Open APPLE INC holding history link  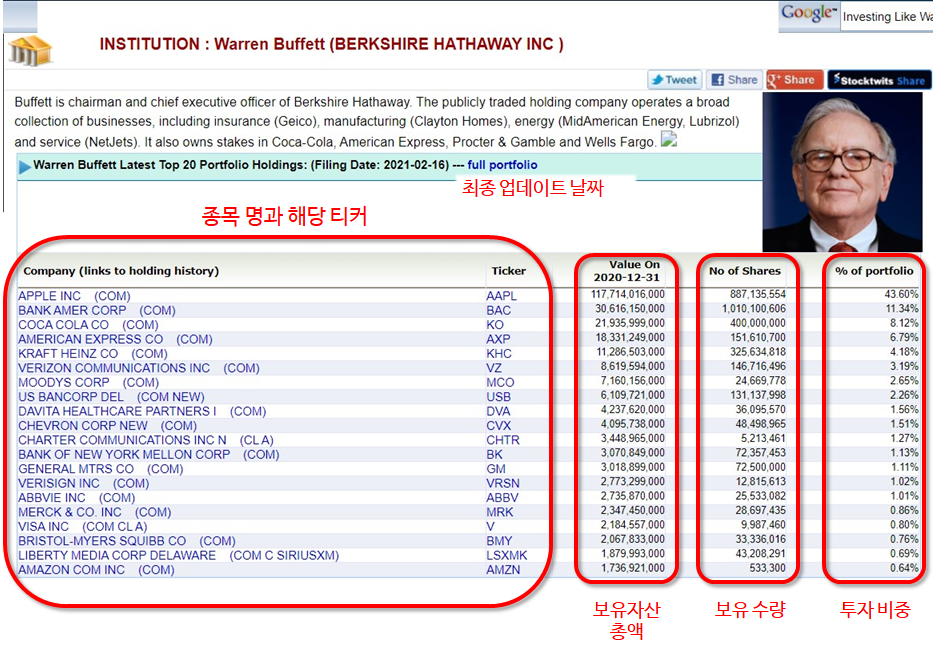pyautogui.click(x=74, y=296)
